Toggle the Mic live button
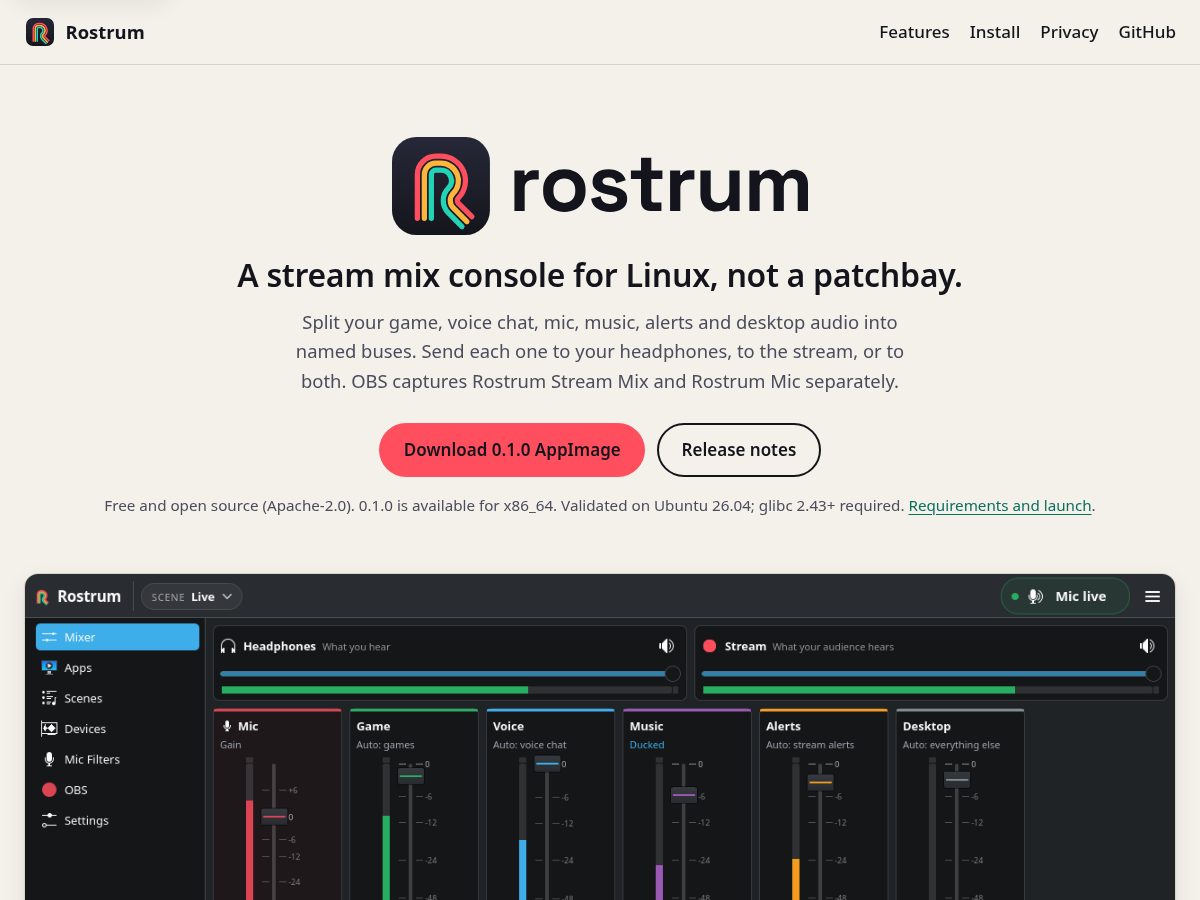 [x=1065, y=596]
